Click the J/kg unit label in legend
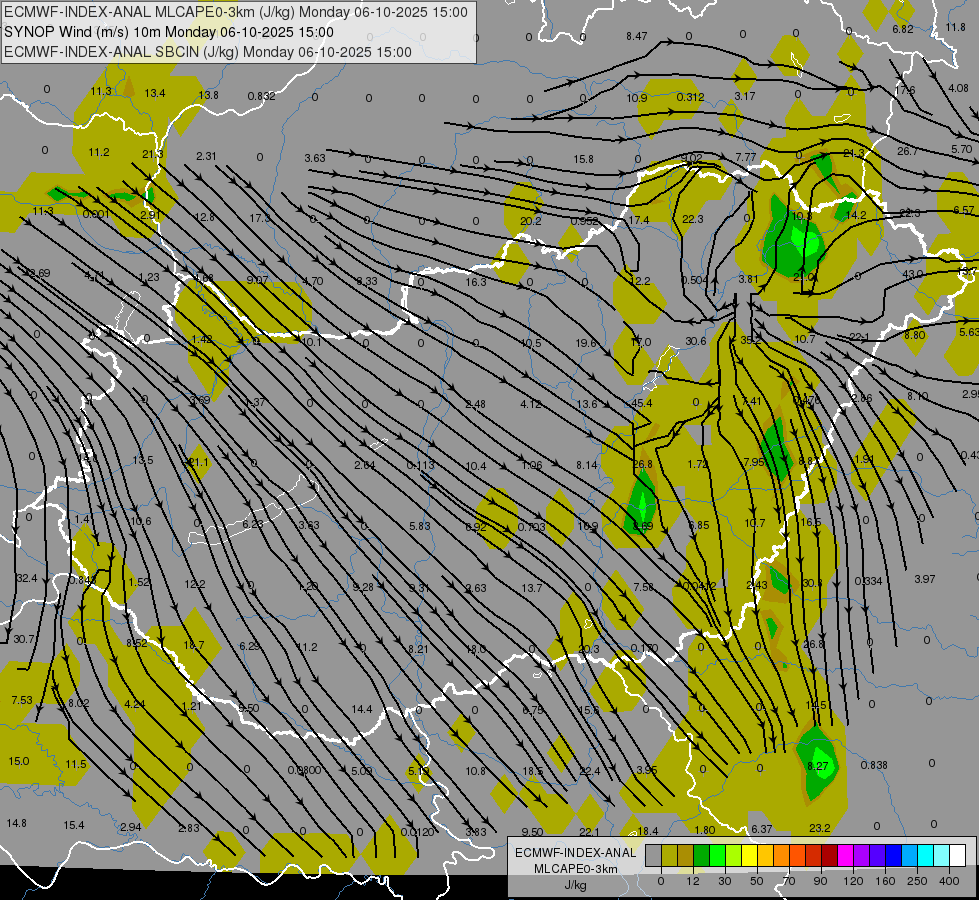979x900 pixels. tap(576, 885)
